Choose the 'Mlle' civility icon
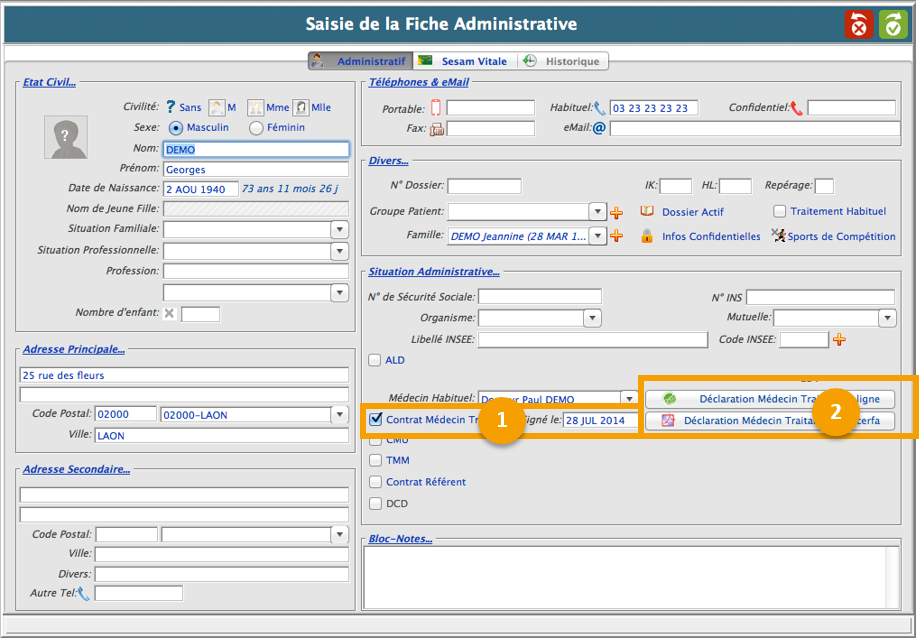Viewport: 919px width, 638px height. (301, 107)
